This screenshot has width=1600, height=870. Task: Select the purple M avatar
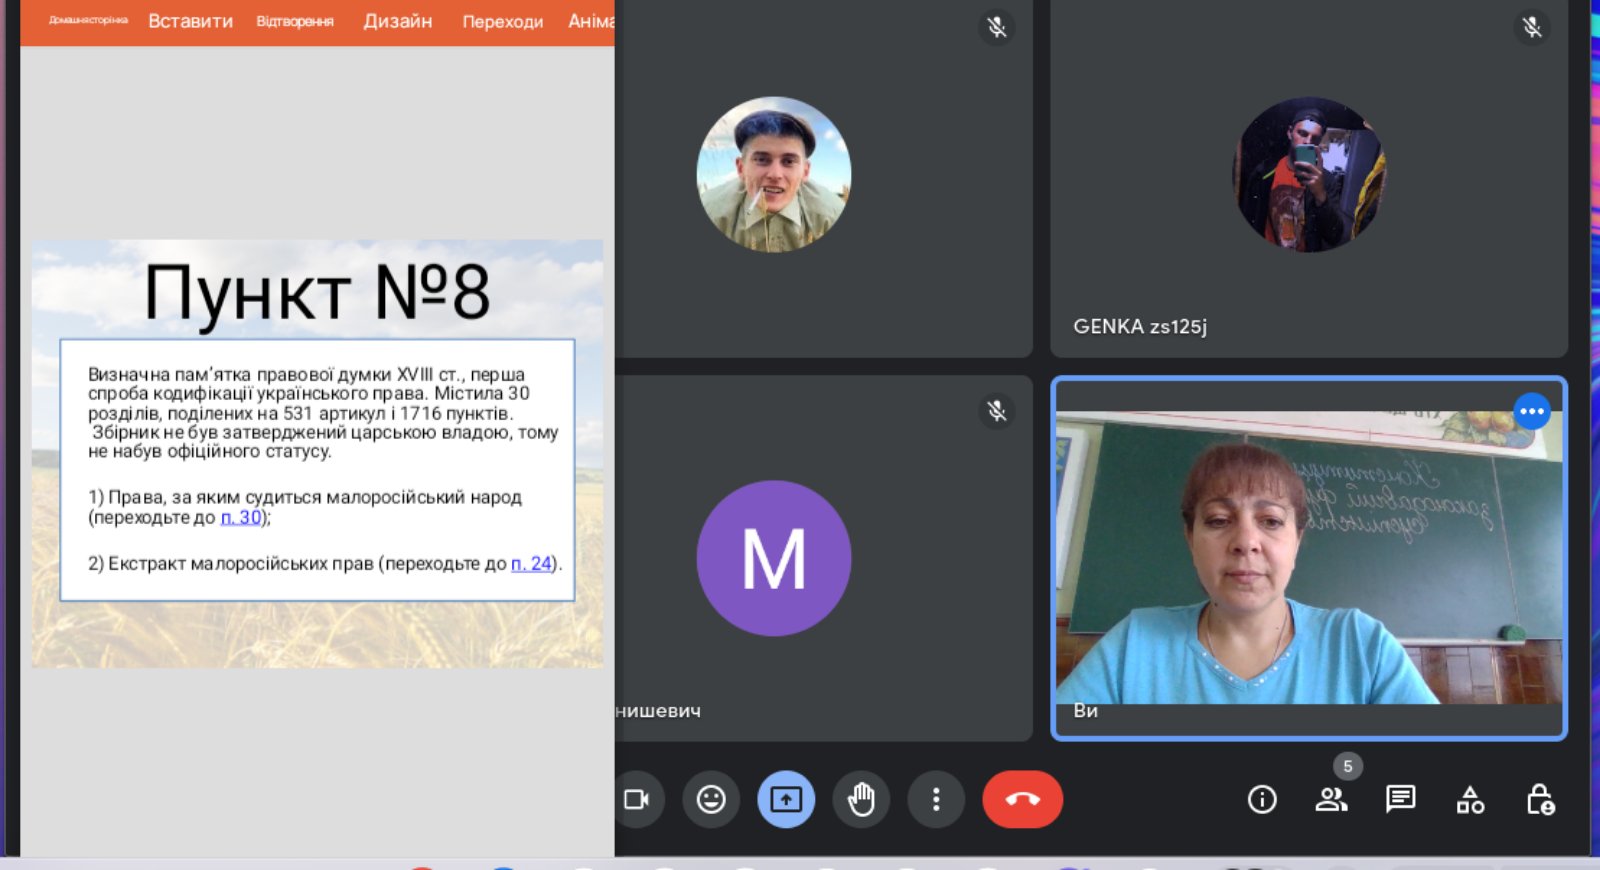[x=774, y=558]
